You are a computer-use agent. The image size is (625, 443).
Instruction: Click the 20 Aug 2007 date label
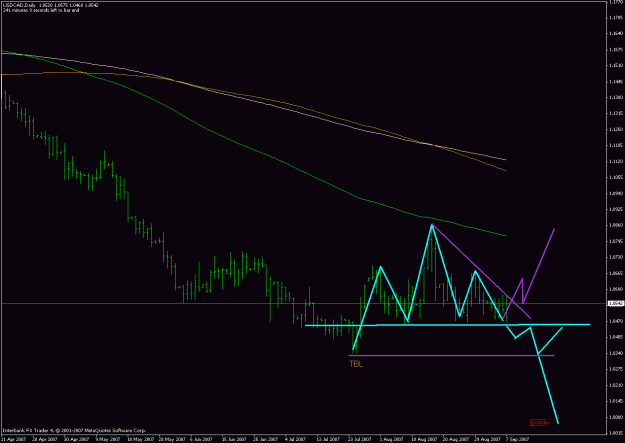click(455, 439)
